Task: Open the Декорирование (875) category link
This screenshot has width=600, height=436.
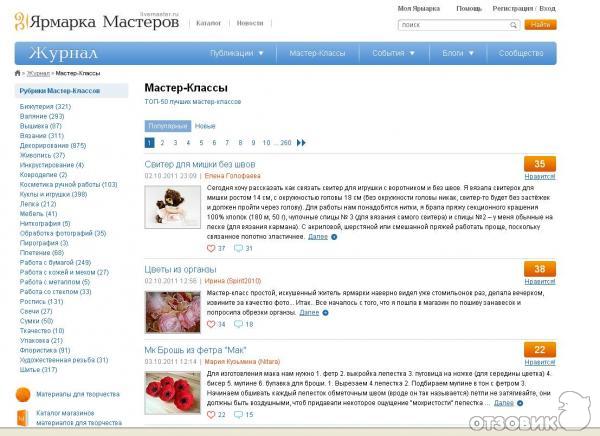Action: (53, 145)
